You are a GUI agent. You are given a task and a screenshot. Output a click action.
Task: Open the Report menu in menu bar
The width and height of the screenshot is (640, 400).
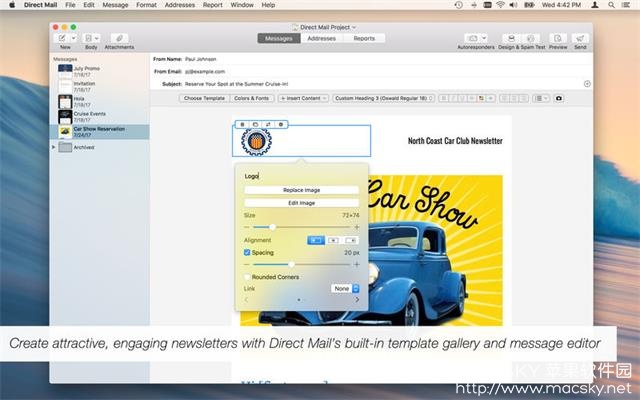coord(213,5)
